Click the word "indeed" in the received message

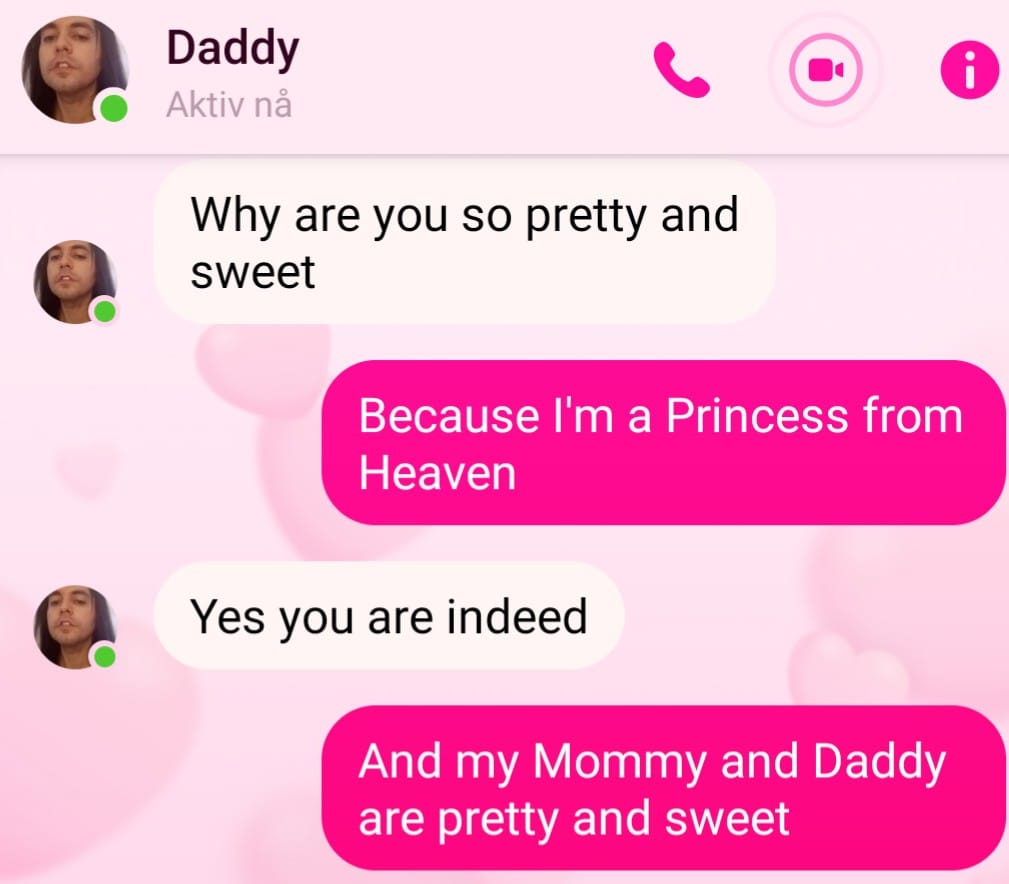tap(516, 617)
